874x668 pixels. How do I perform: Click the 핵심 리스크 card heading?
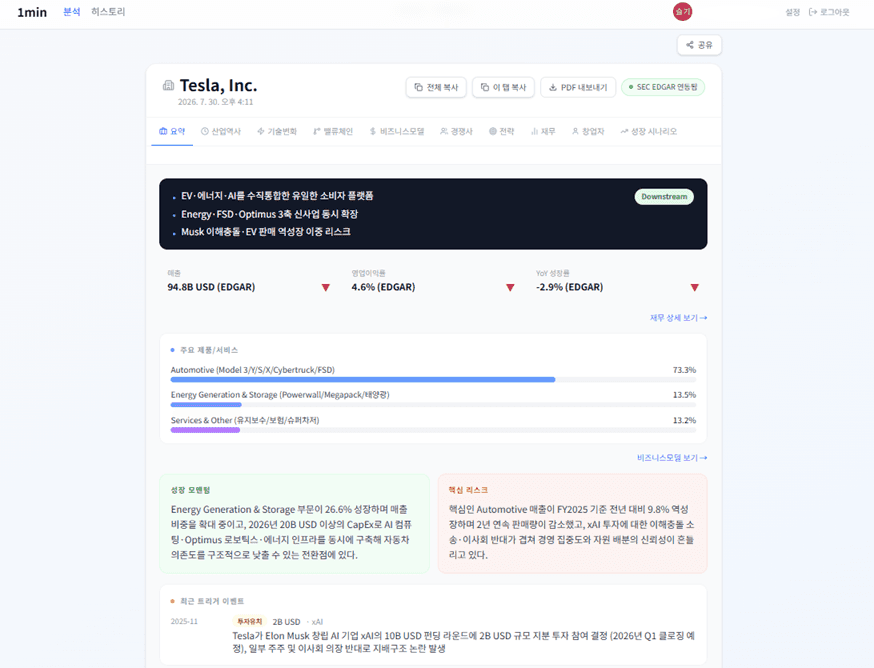click(468, 490)
